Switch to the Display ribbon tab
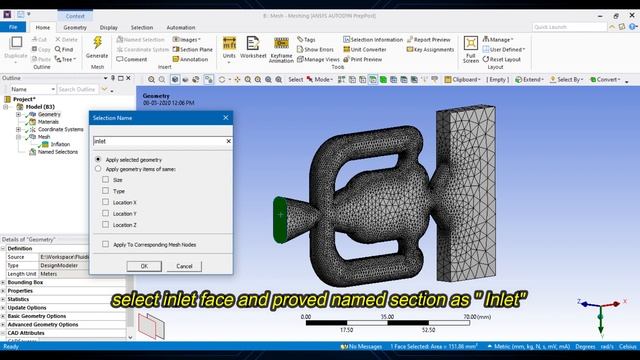Image resolution: width=640 pixels, height=360 pixels. (109, 27)
